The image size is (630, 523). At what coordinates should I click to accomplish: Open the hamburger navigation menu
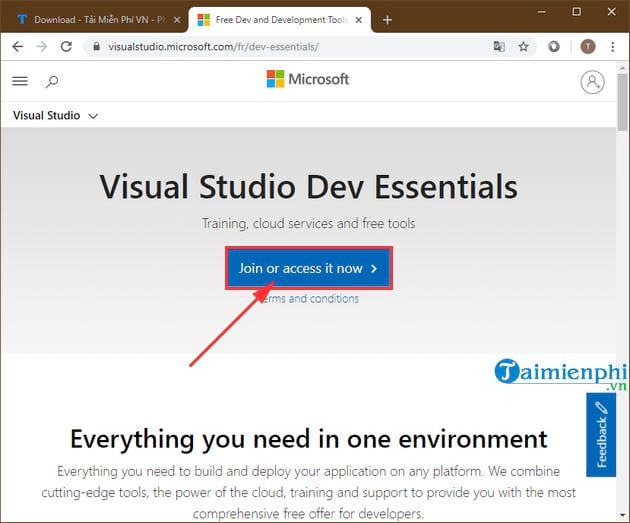(x=20, y=82)
